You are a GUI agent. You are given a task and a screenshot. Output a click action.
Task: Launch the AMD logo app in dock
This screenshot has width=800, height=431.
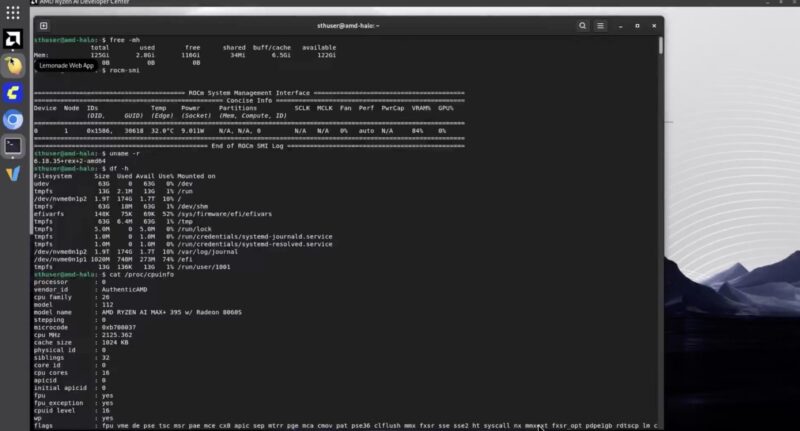[13, 39]
